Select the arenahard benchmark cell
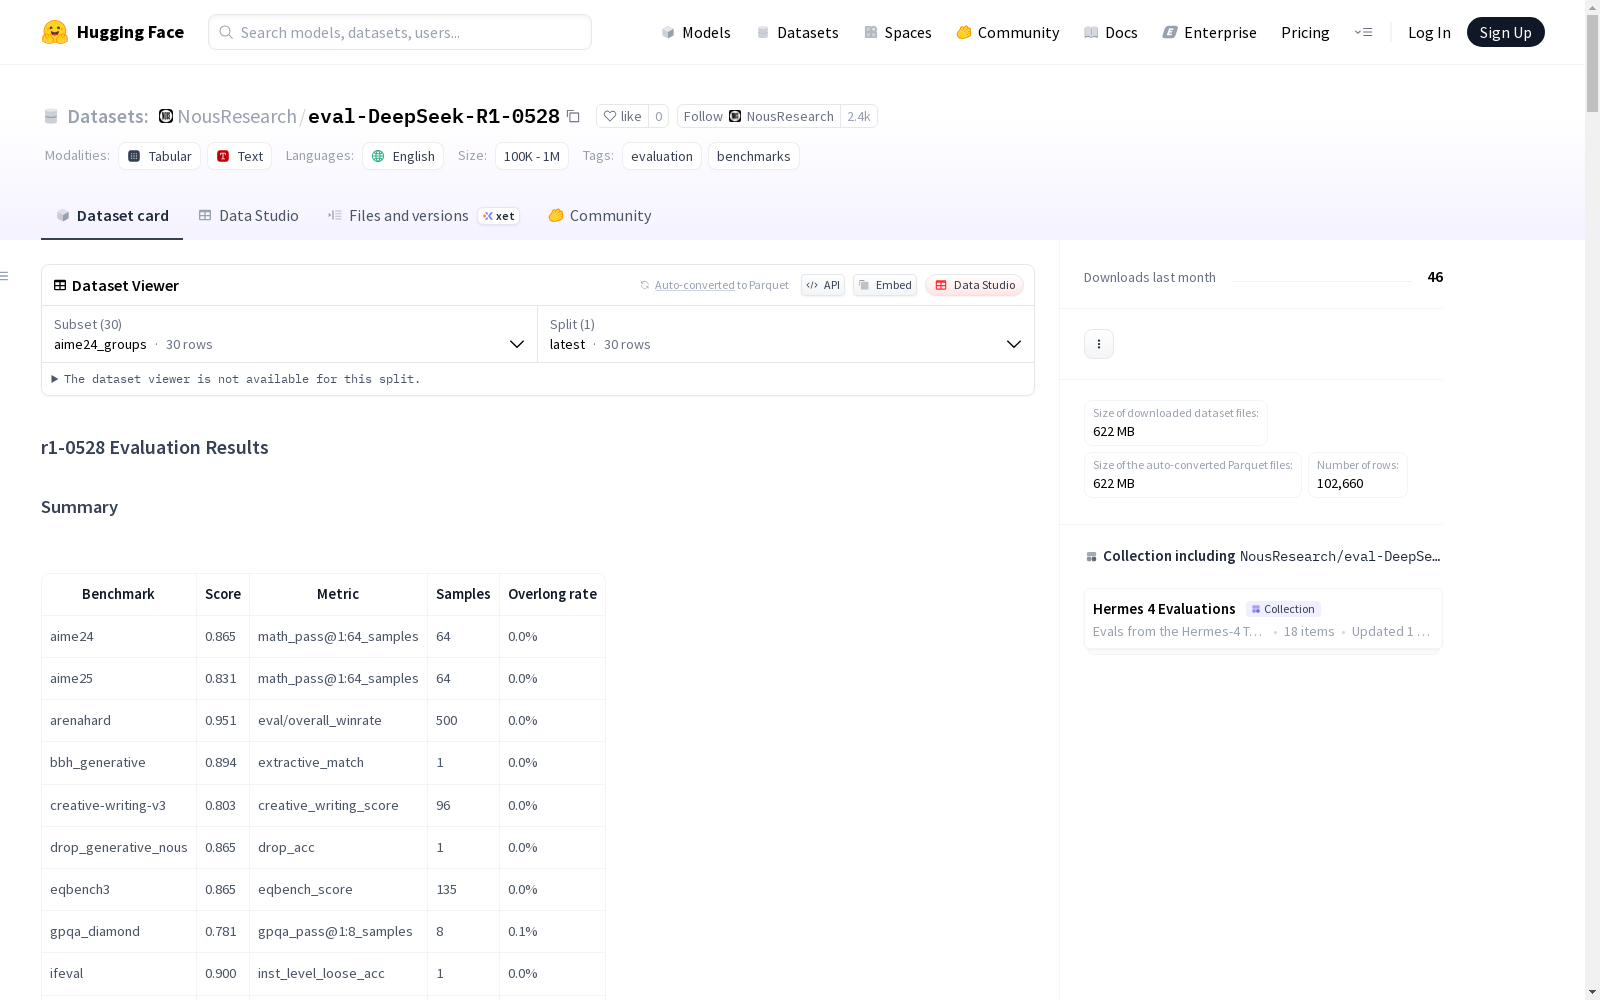The width and height of the screenshot is (1600, 1000). tap(119, 720)
